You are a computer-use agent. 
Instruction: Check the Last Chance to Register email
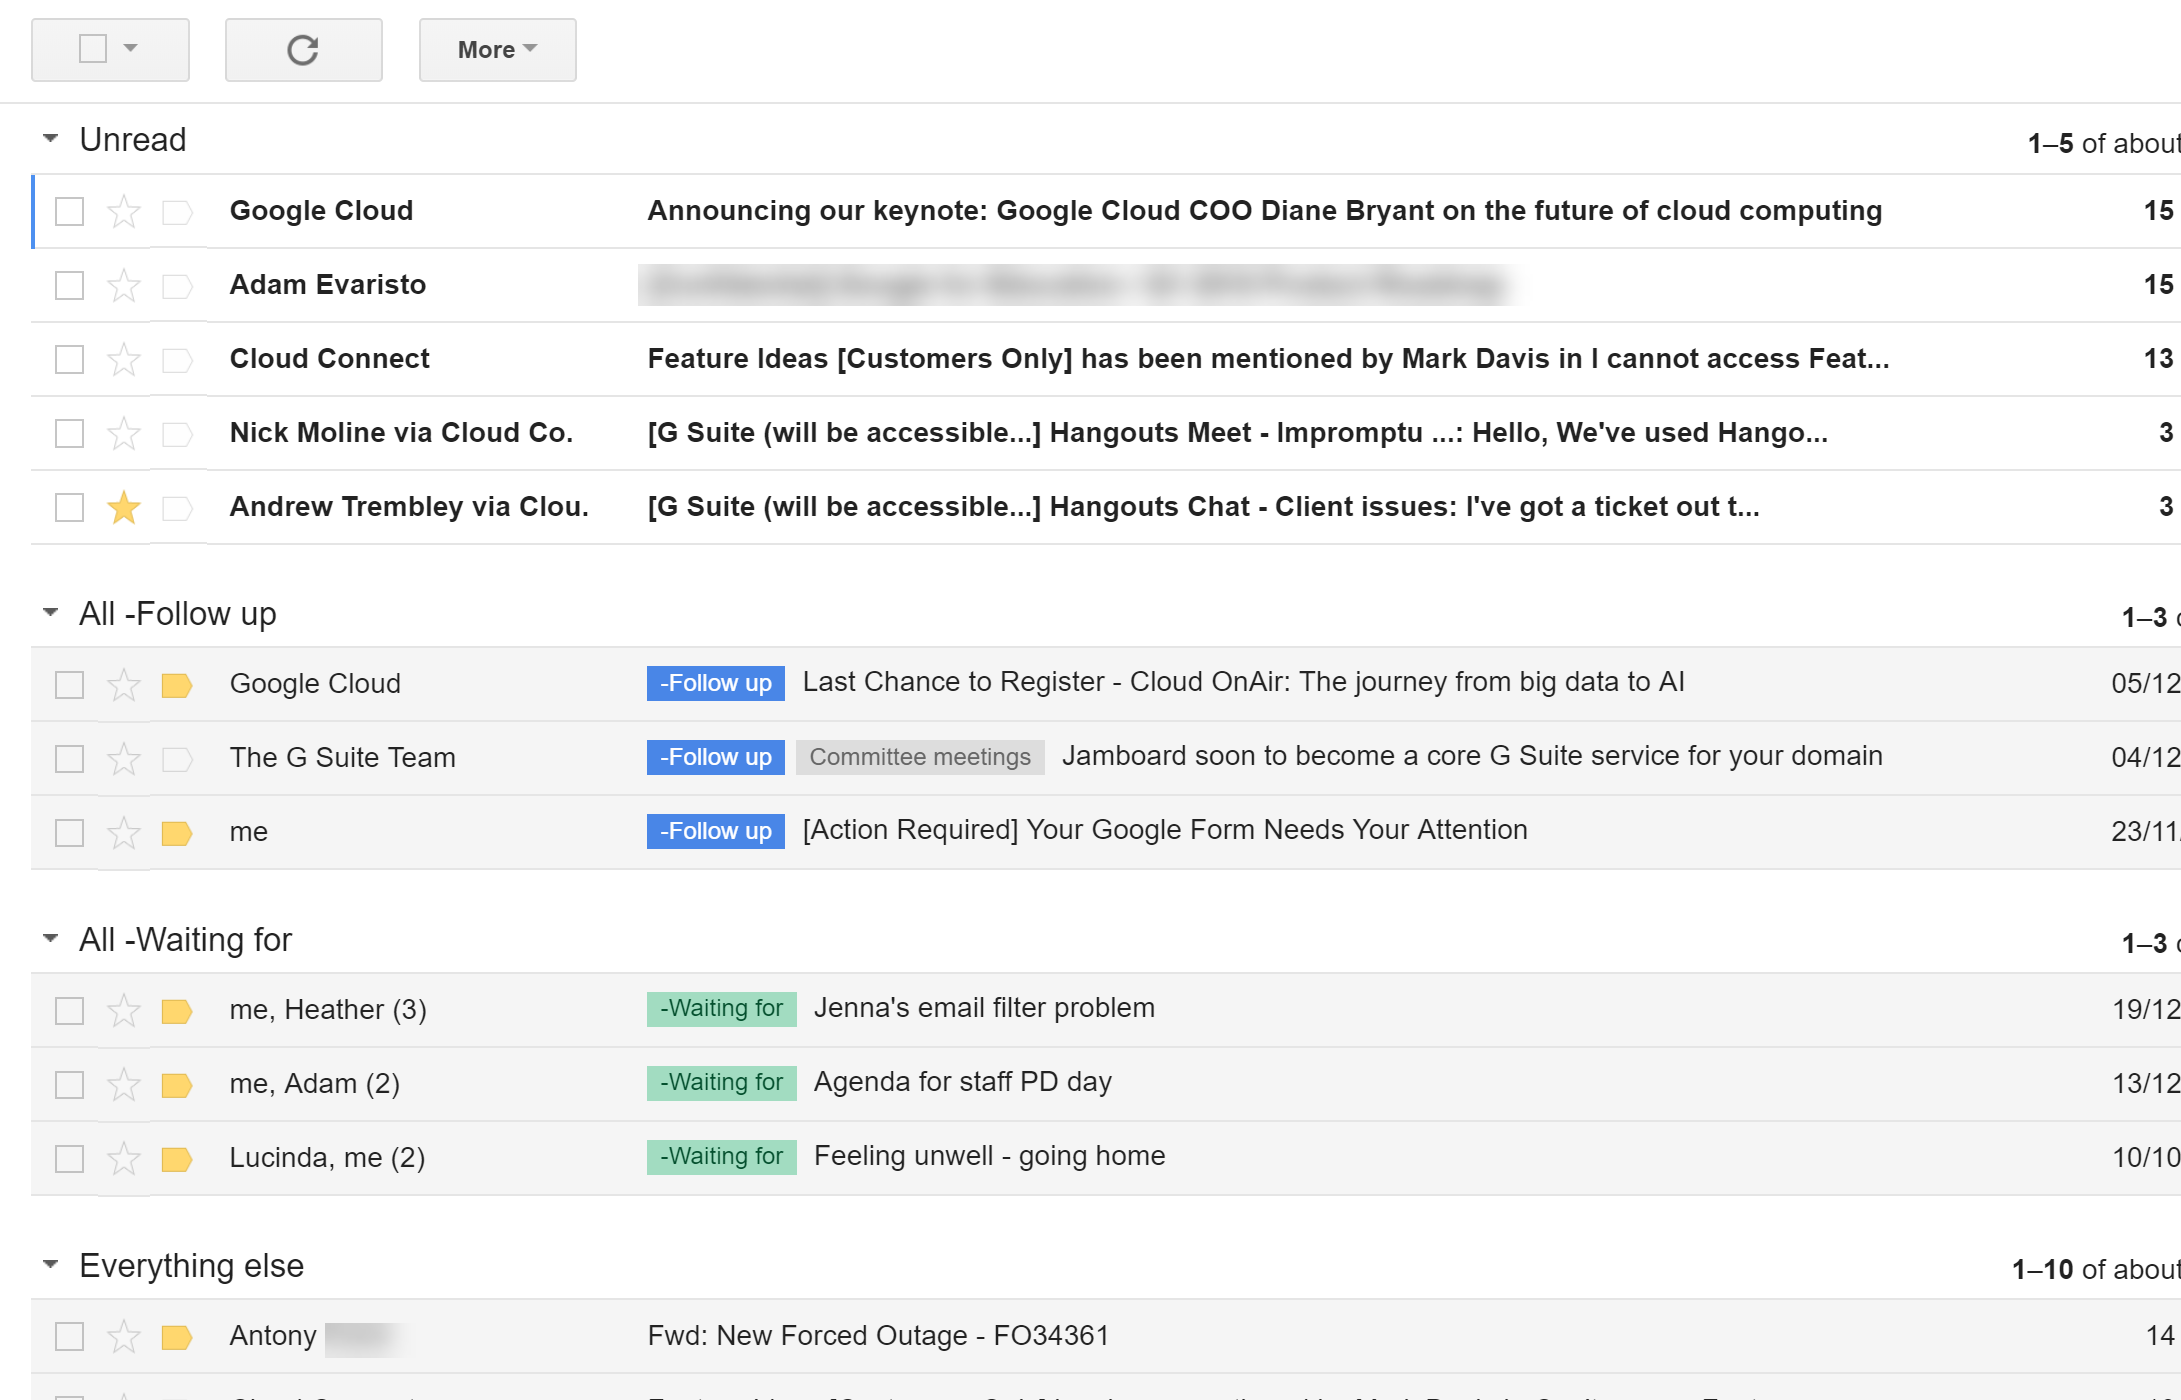coord(69,685)
